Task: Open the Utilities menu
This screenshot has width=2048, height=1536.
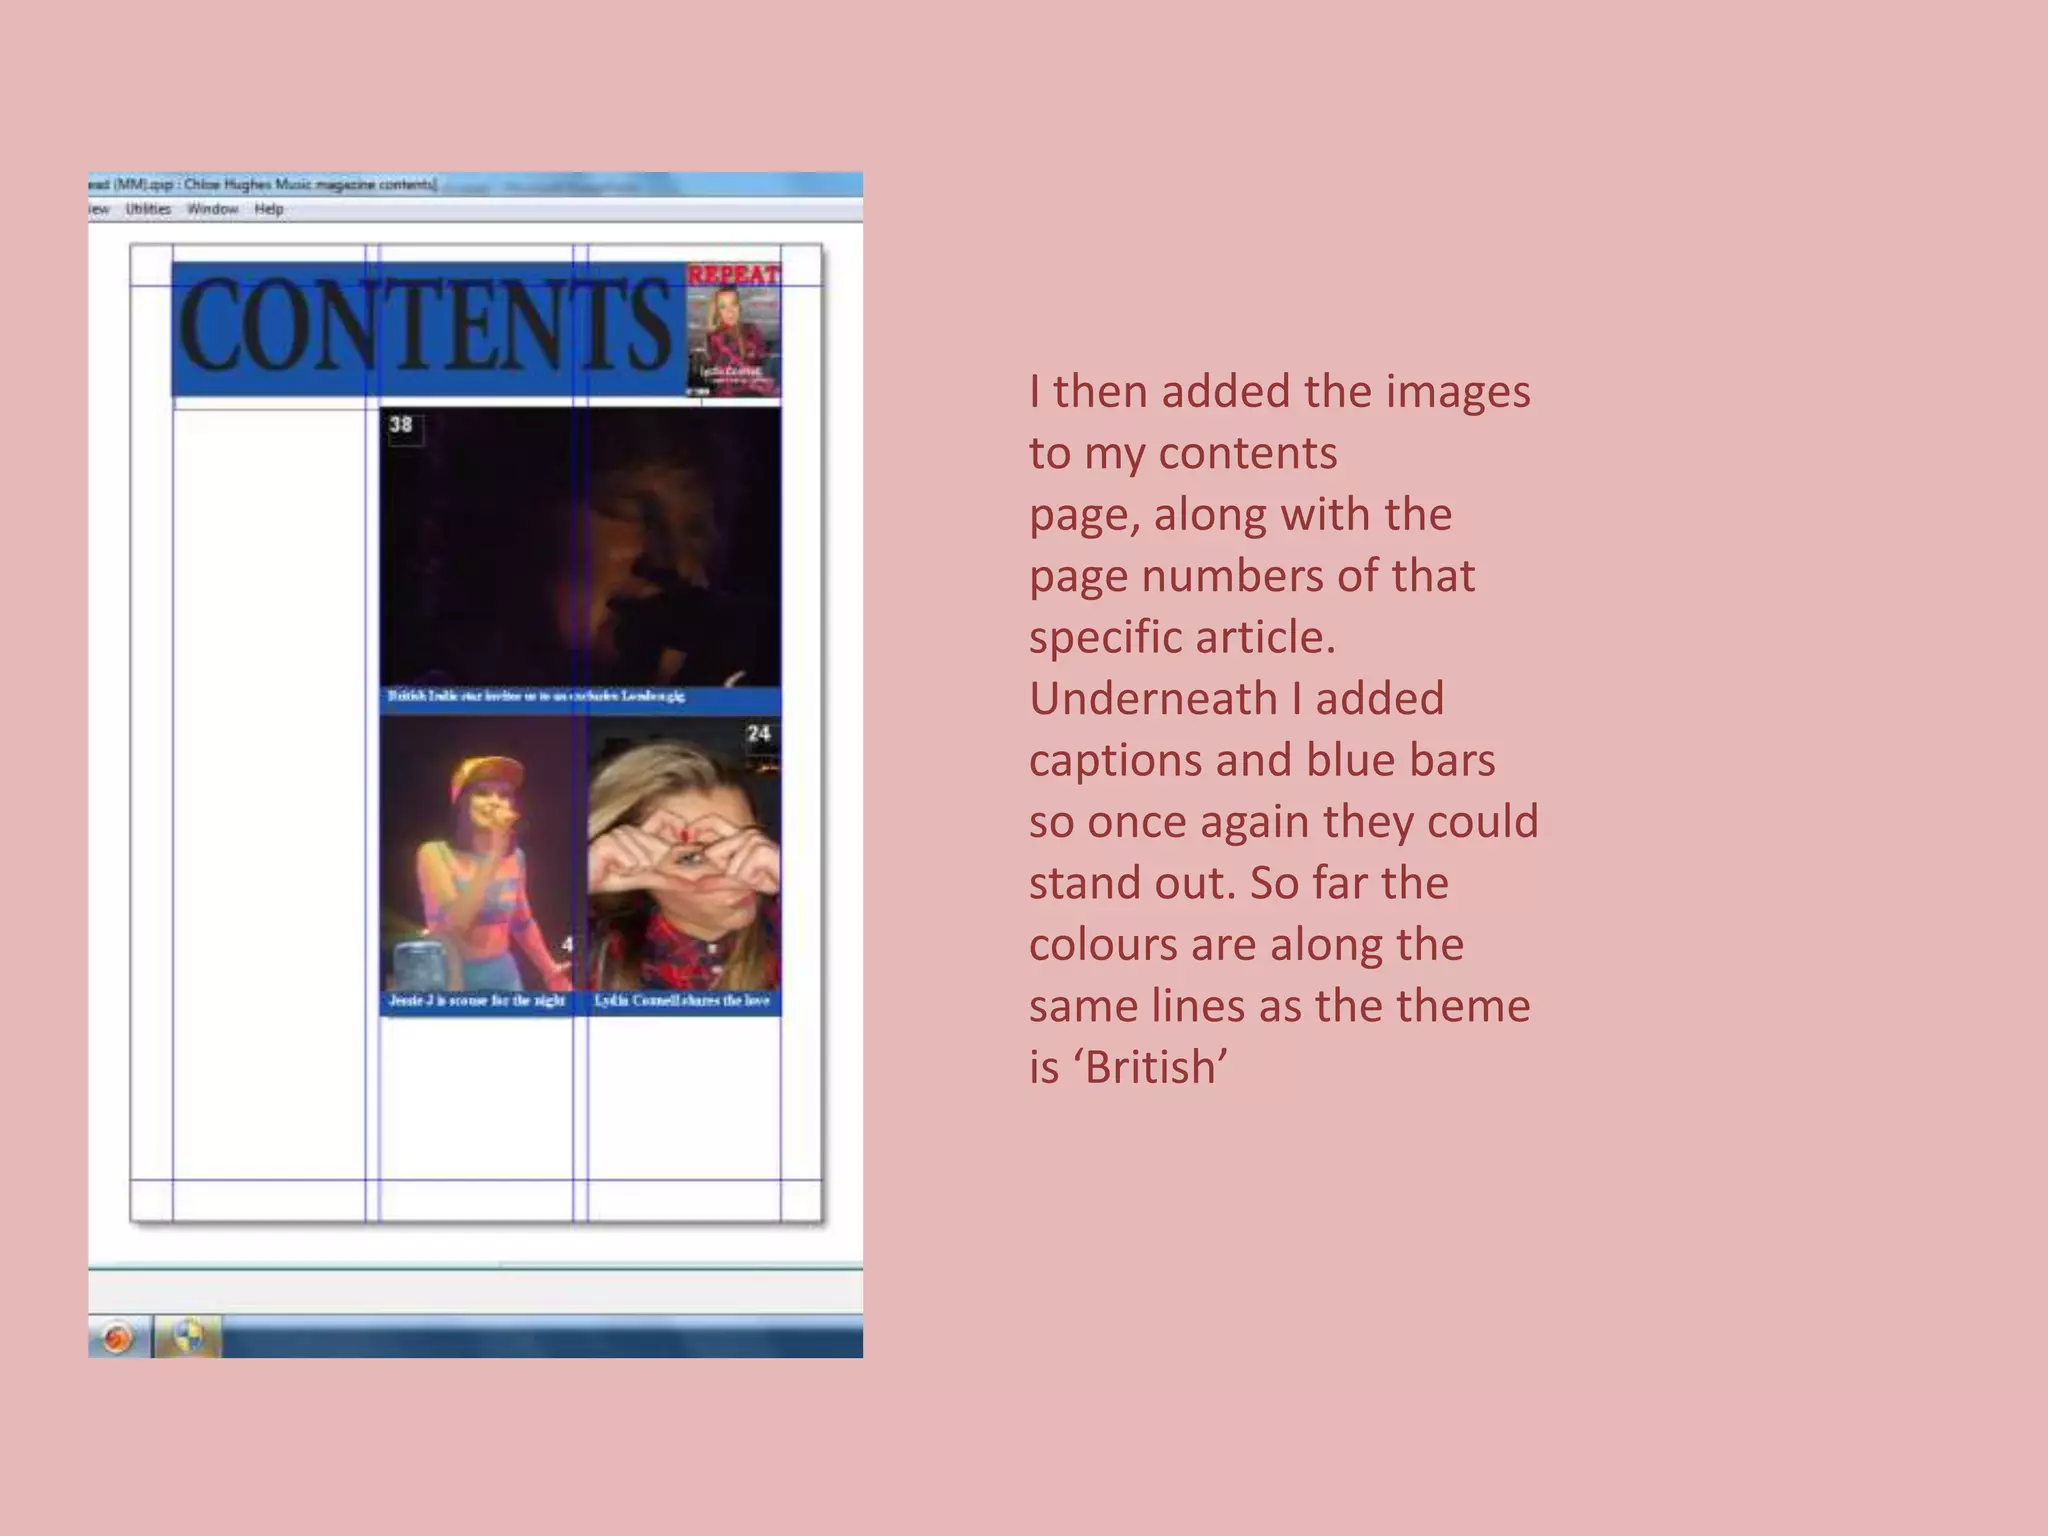Action: [148, 209]
